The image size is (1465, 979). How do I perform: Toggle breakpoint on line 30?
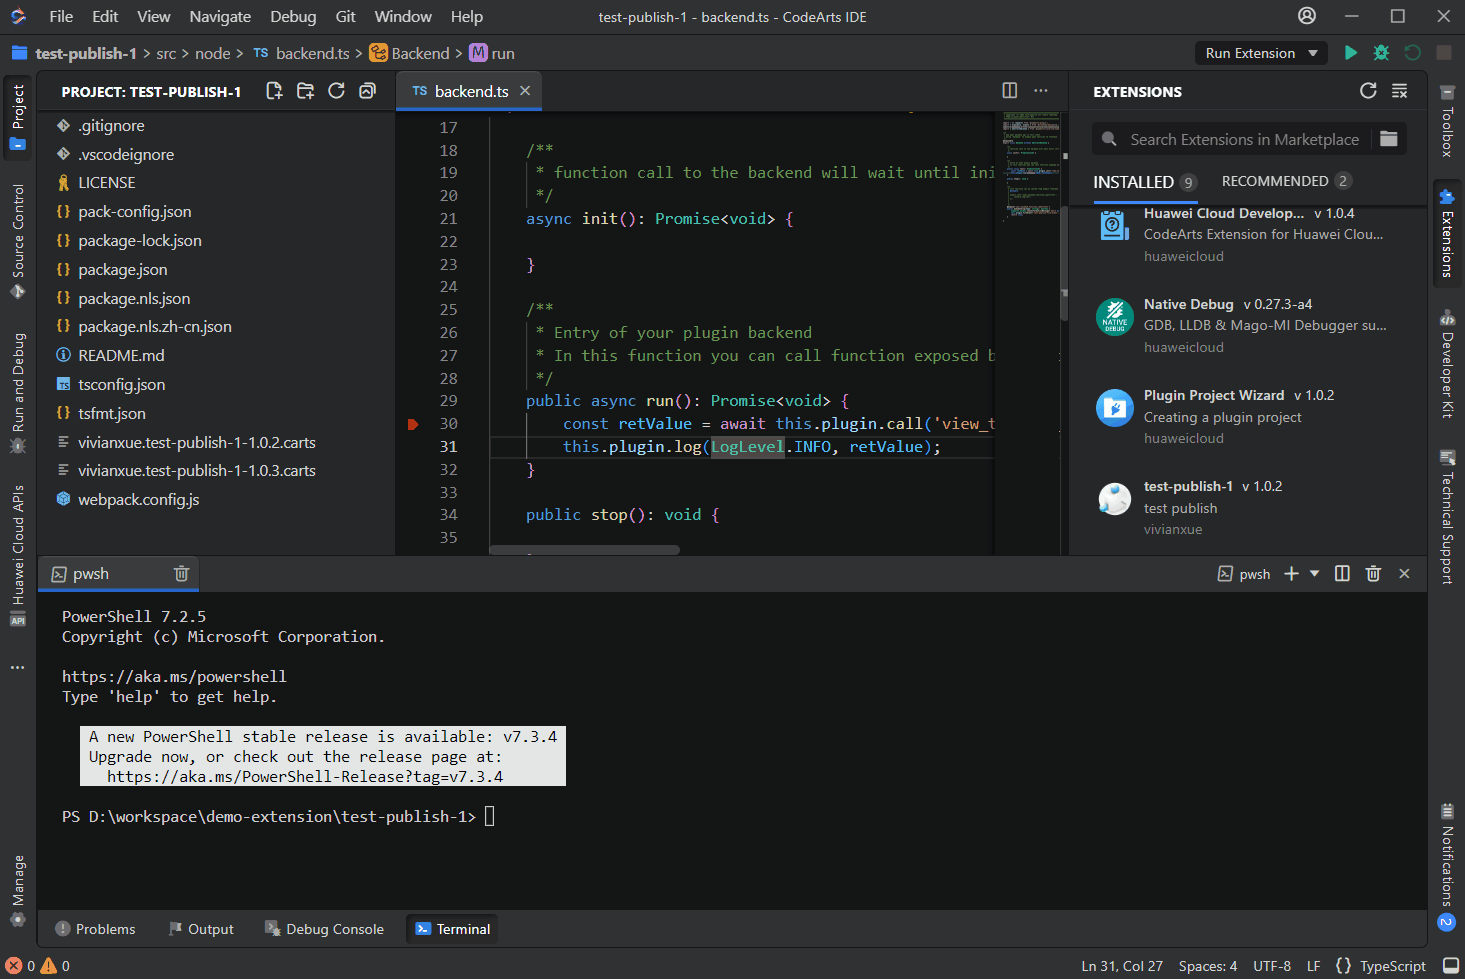[x=413, y=424]
